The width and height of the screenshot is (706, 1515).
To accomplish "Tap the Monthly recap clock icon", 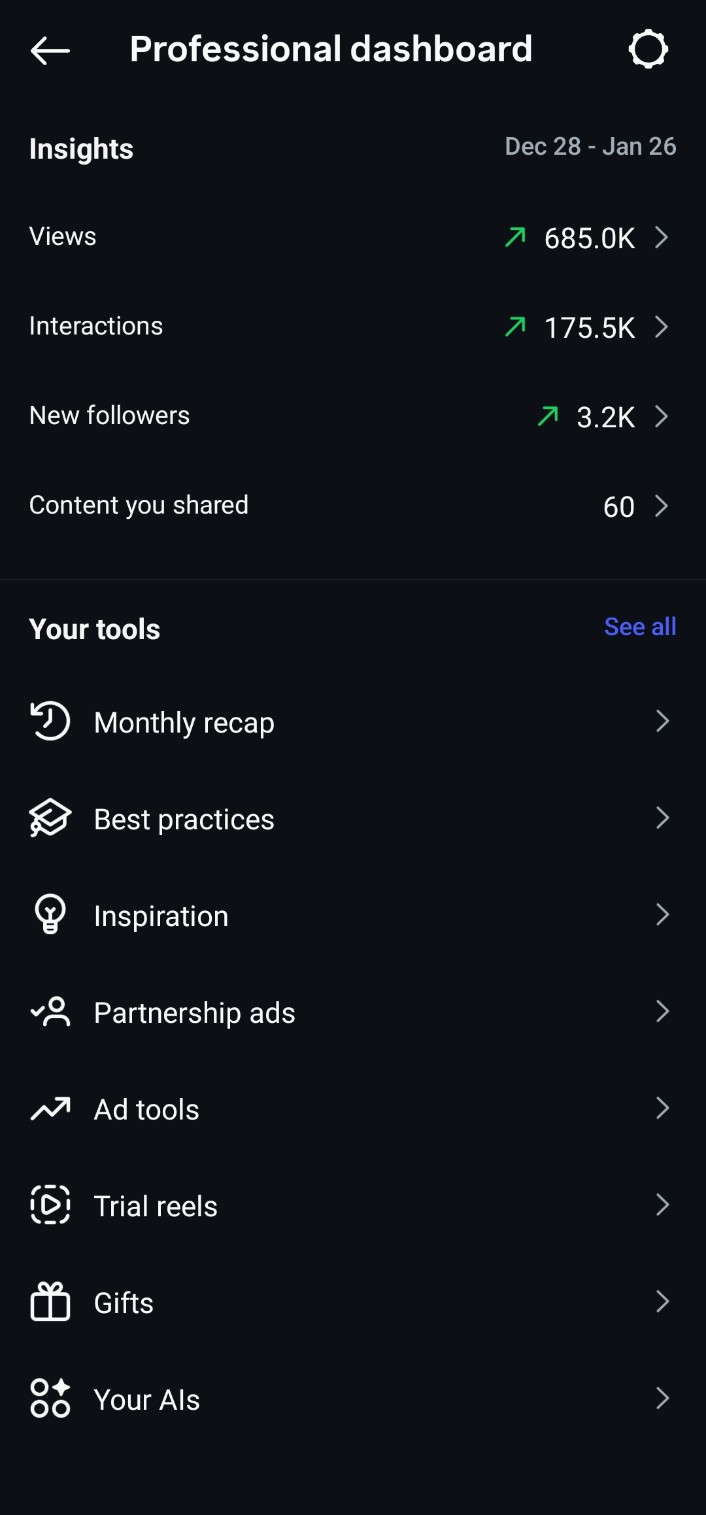I will [x=50, y=722].
